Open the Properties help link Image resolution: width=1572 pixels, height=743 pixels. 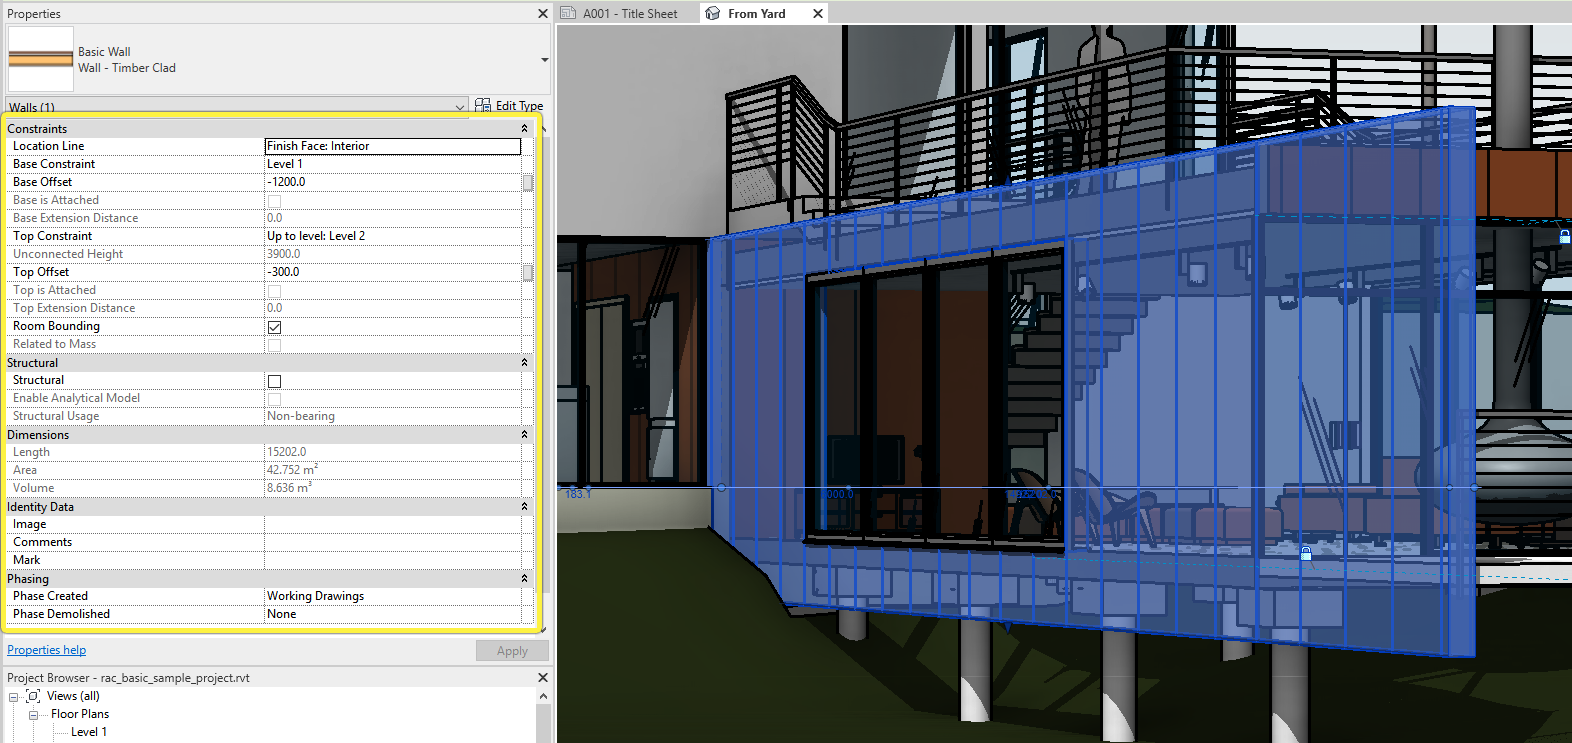click(47, 650)
